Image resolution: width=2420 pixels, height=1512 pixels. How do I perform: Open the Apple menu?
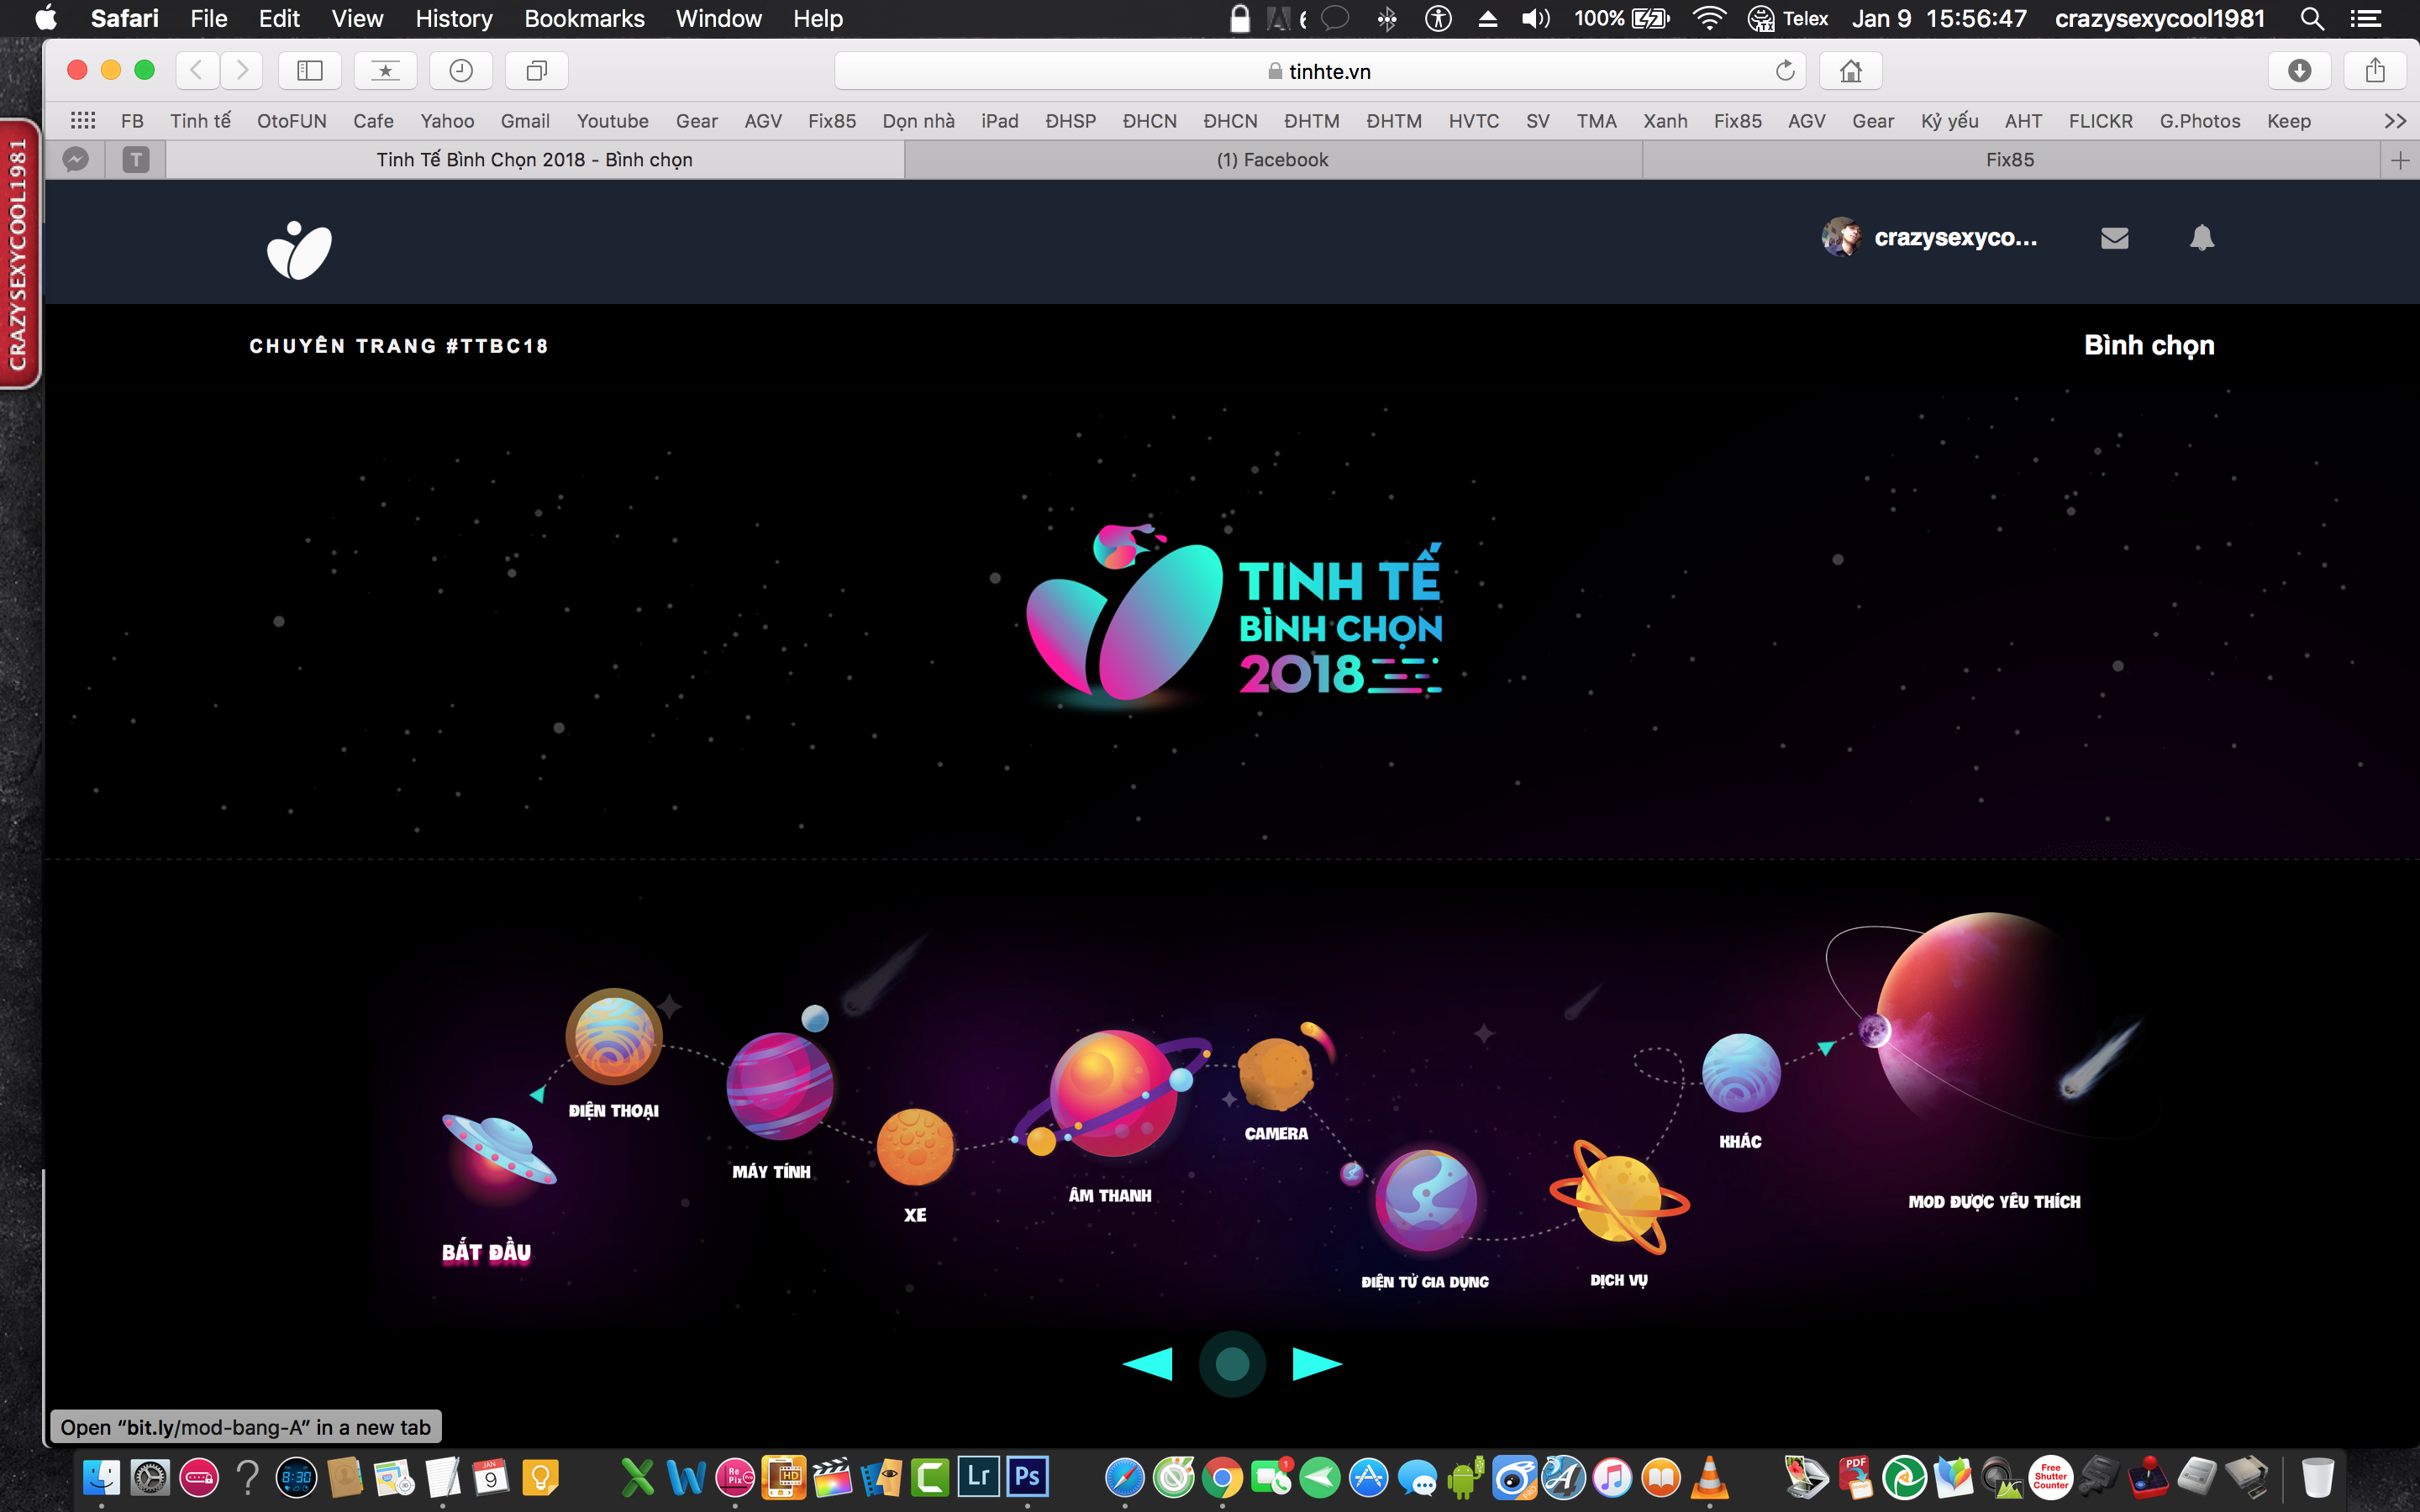pyautogui.click(x=46, y=18)
